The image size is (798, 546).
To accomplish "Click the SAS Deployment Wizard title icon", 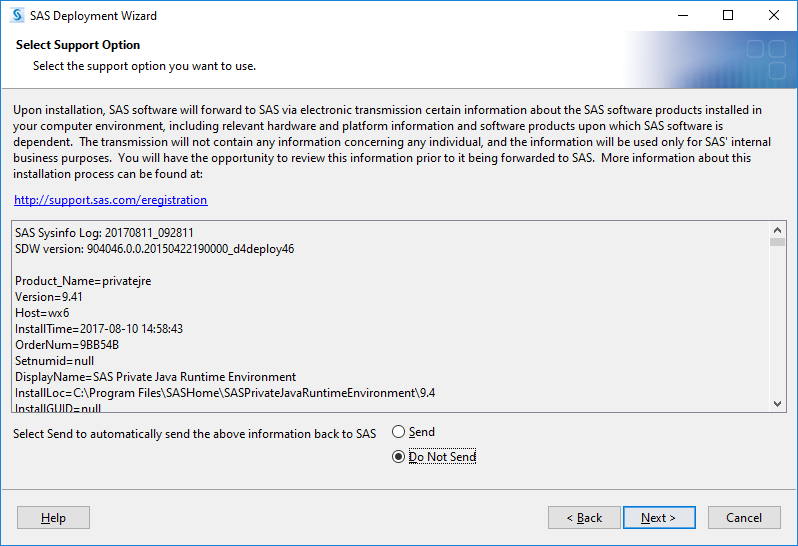I will (17, 15).
